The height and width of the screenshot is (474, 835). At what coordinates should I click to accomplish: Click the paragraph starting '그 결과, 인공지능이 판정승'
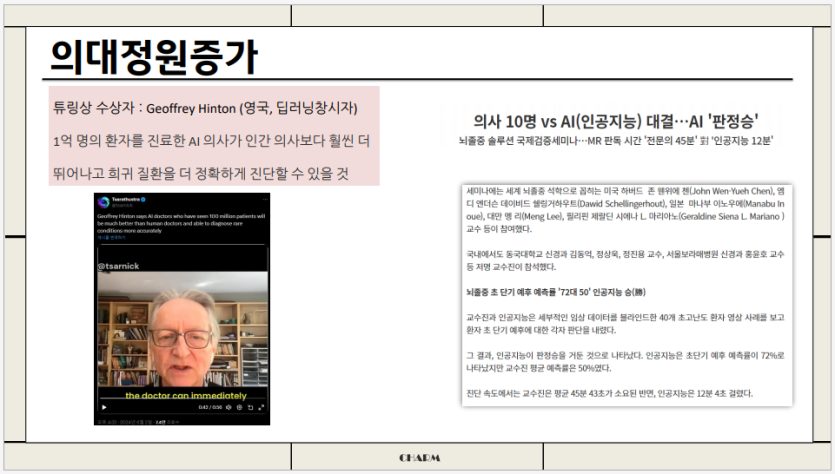pos(625,362)
